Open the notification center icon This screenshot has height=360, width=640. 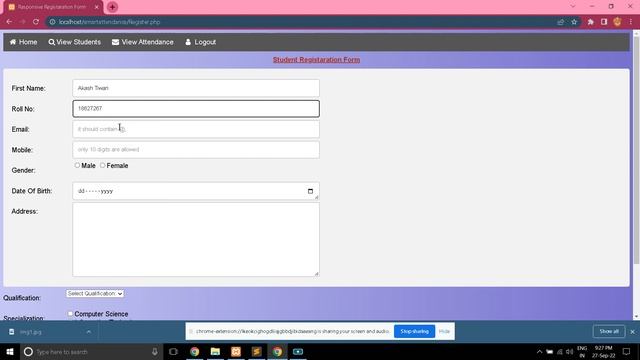[626, 351]
